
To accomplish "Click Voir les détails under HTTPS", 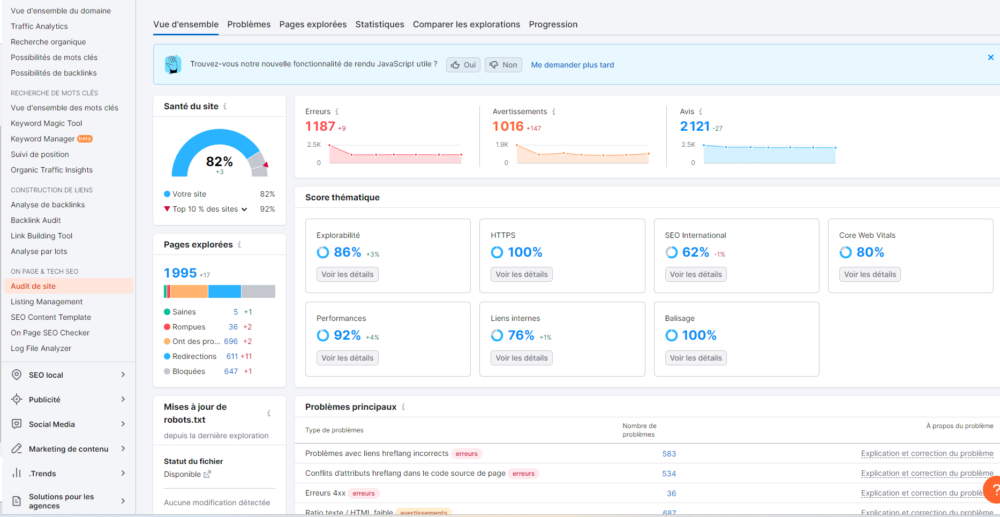I will (x=522, y=275).
